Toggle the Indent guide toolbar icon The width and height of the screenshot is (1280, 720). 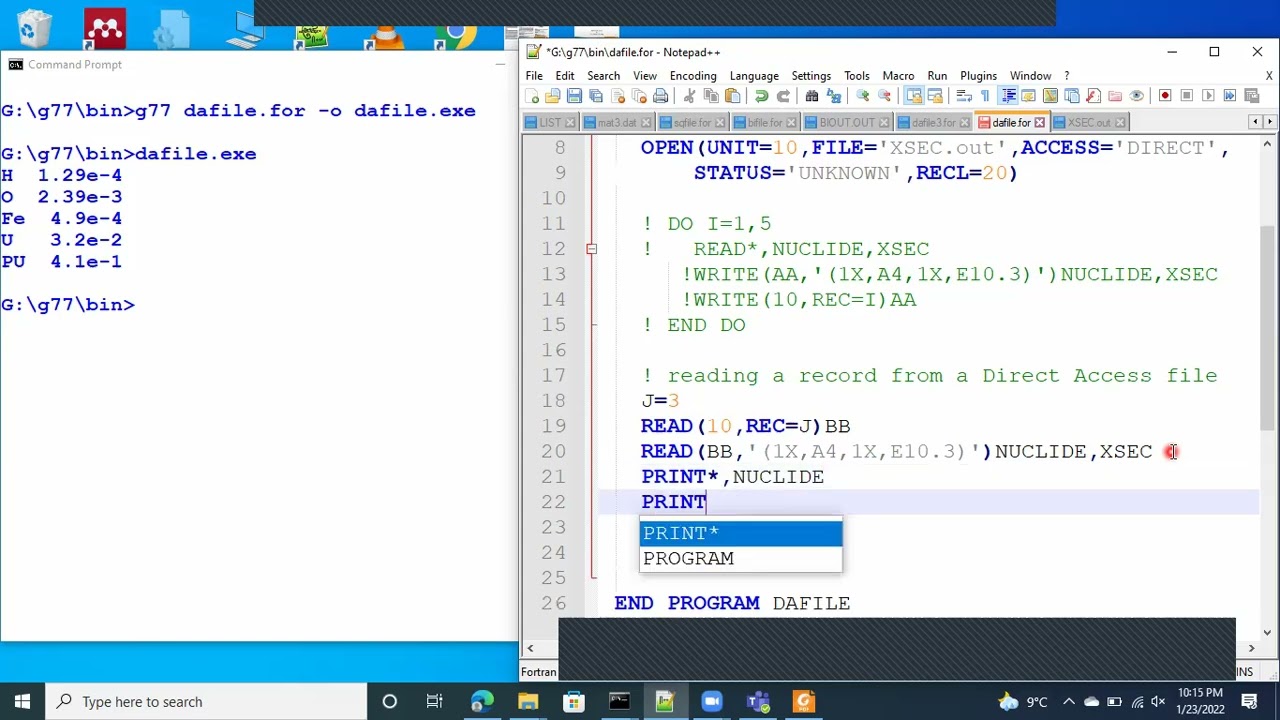coord(1009,96)
